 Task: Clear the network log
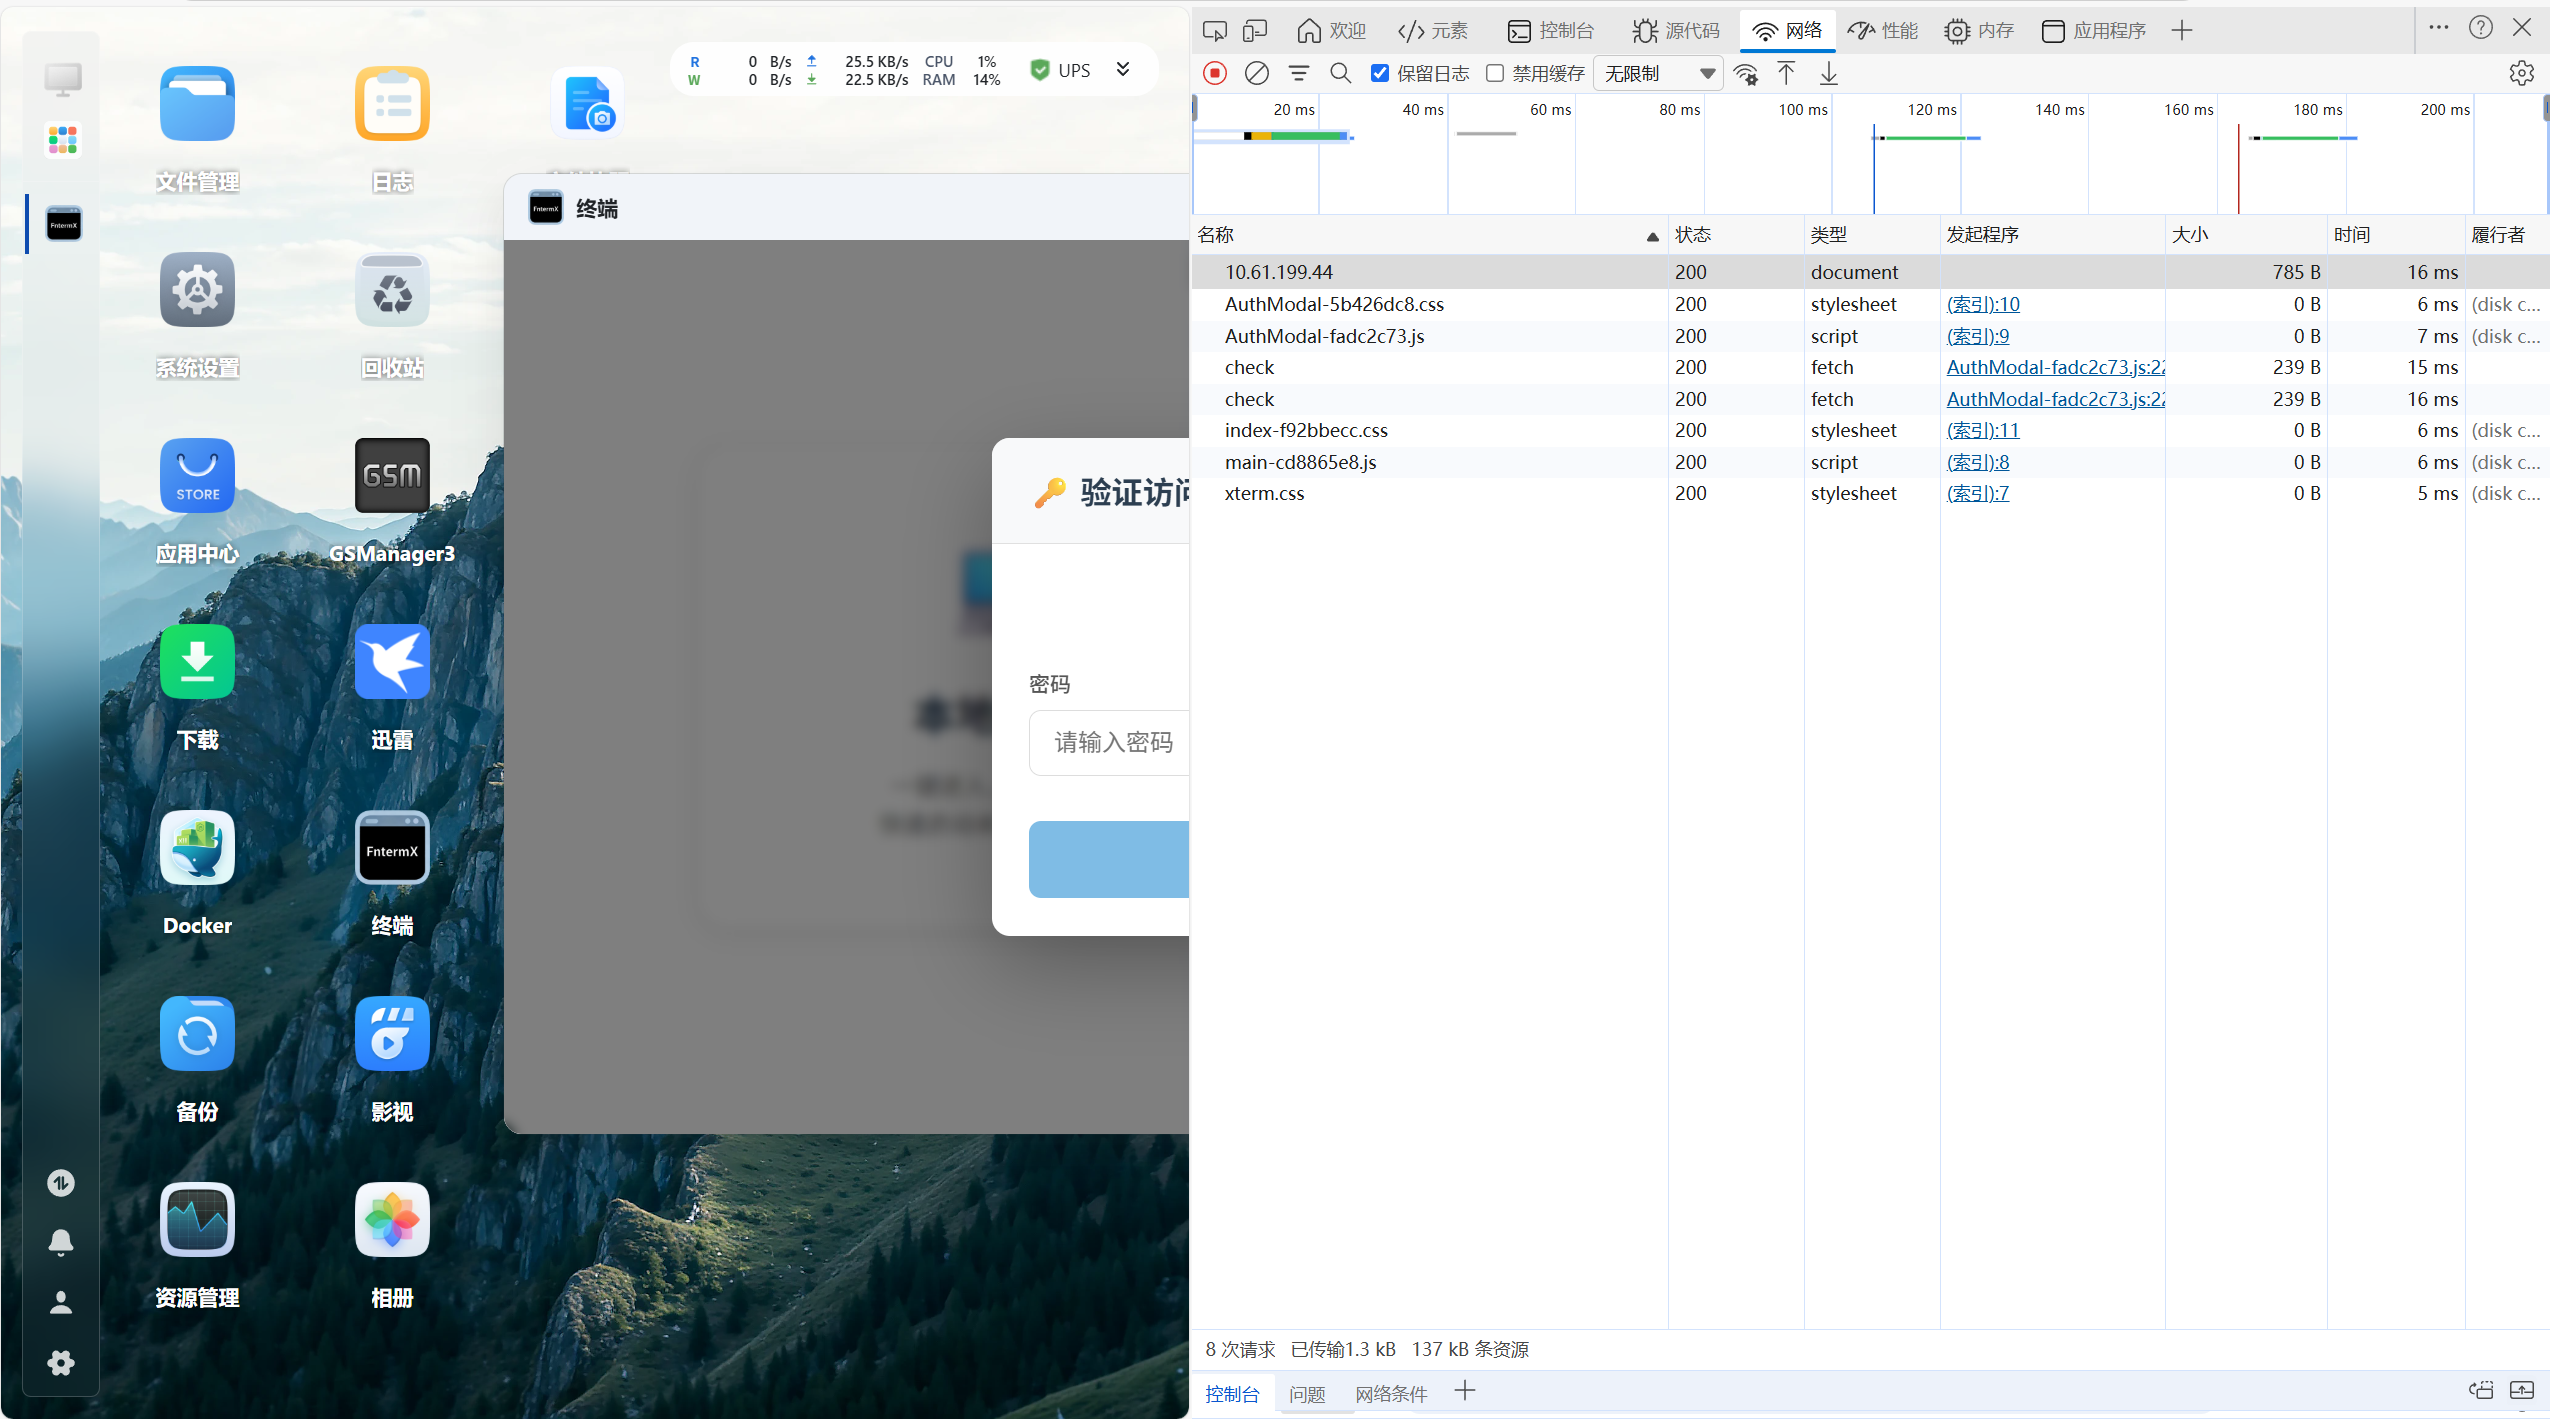point(1256,73)
